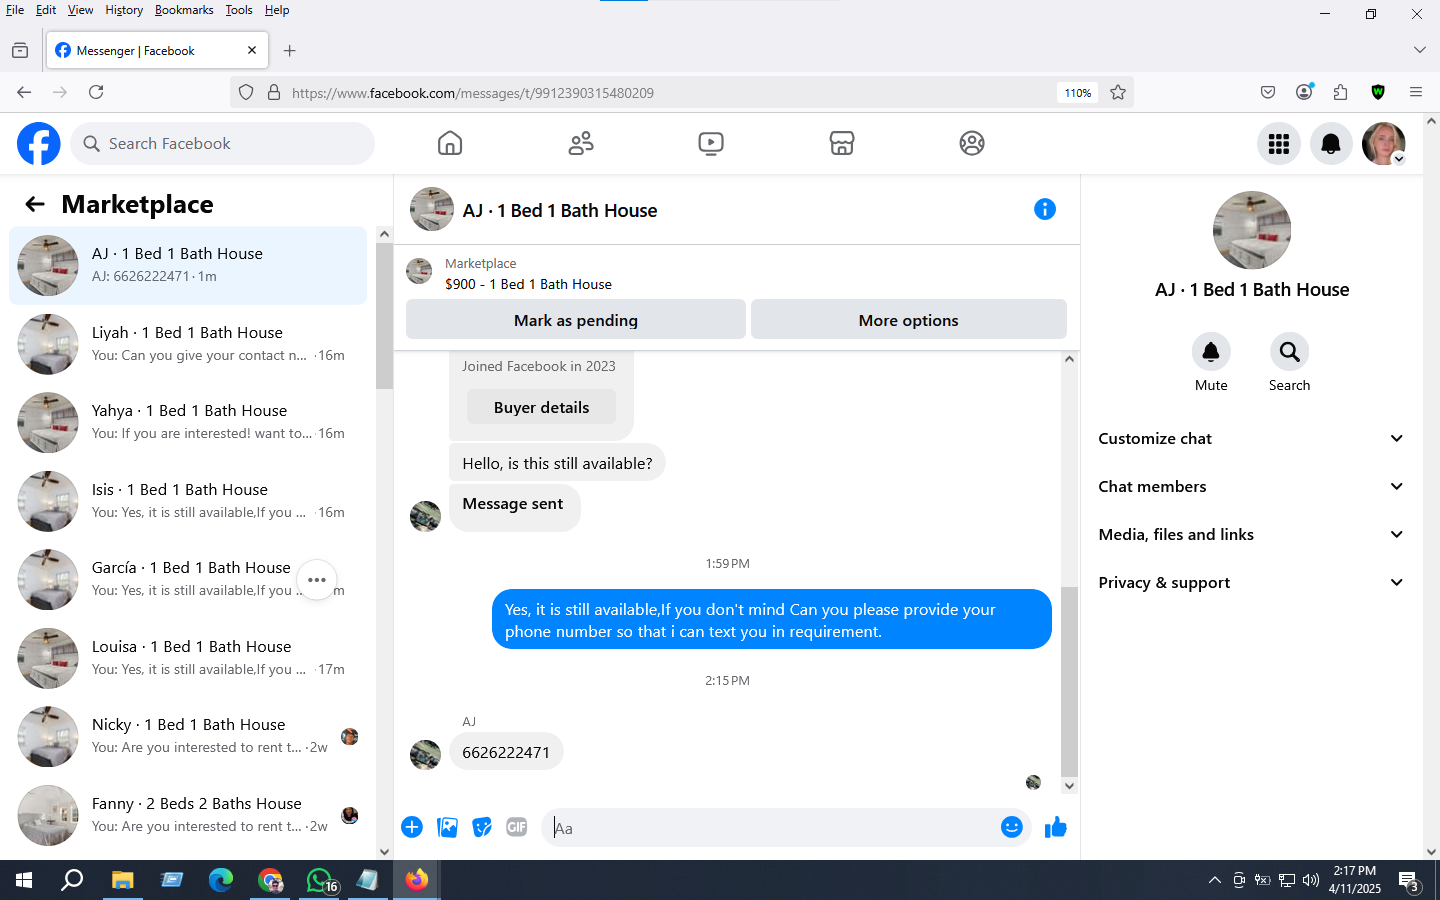Expand Privacy & support section
1440x900 pixels.
1251,583
